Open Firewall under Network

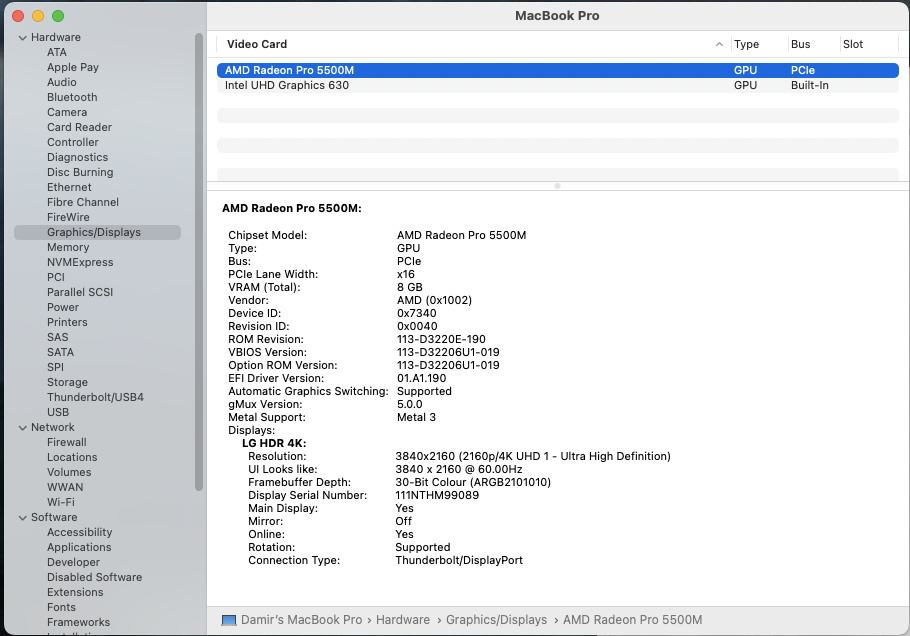[67, 443]
